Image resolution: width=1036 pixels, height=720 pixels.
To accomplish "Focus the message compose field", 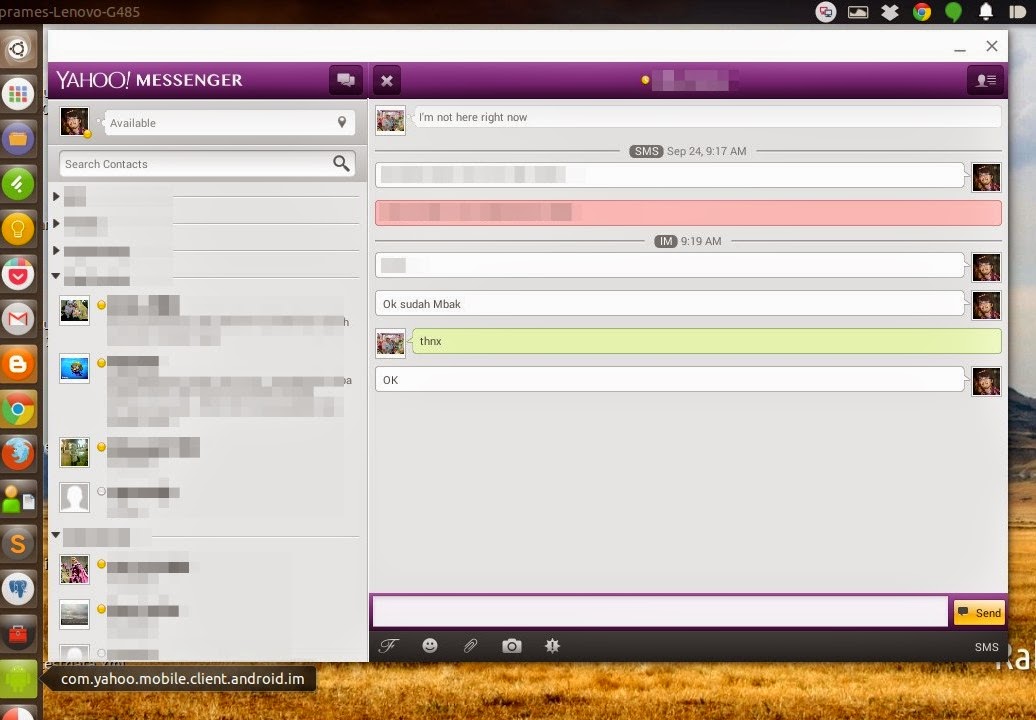I will [x=659, y=611].
